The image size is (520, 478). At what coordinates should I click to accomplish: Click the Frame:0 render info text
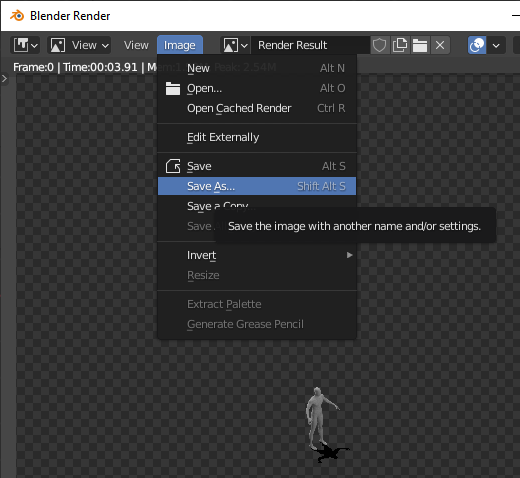coord(33,67)
